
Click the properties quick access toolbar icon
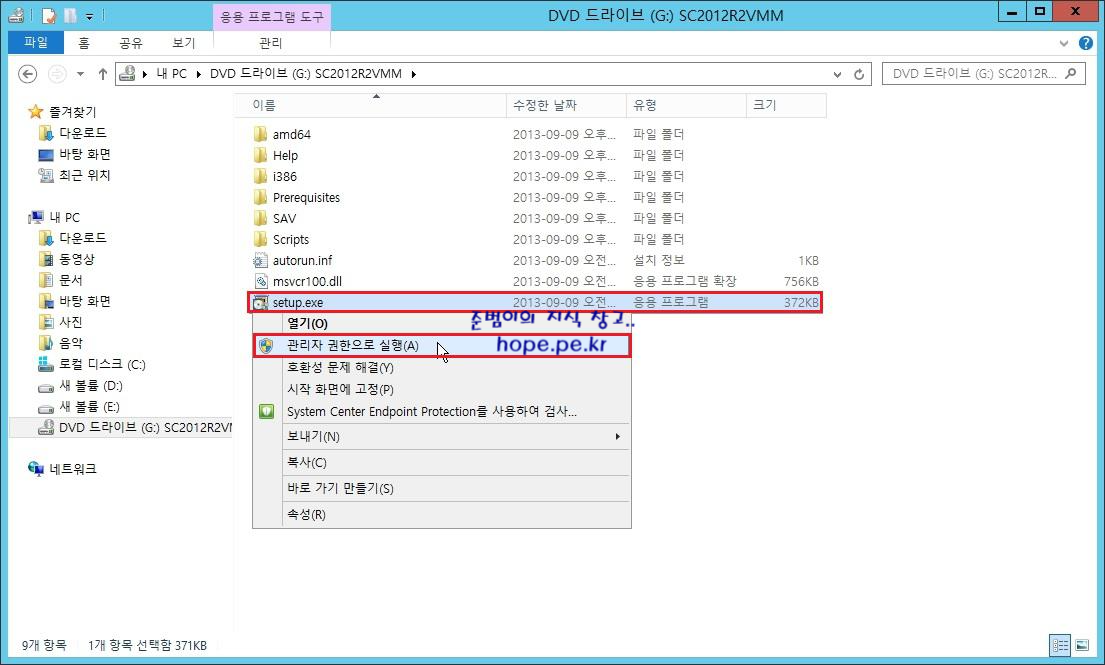(x=49, y=15)
